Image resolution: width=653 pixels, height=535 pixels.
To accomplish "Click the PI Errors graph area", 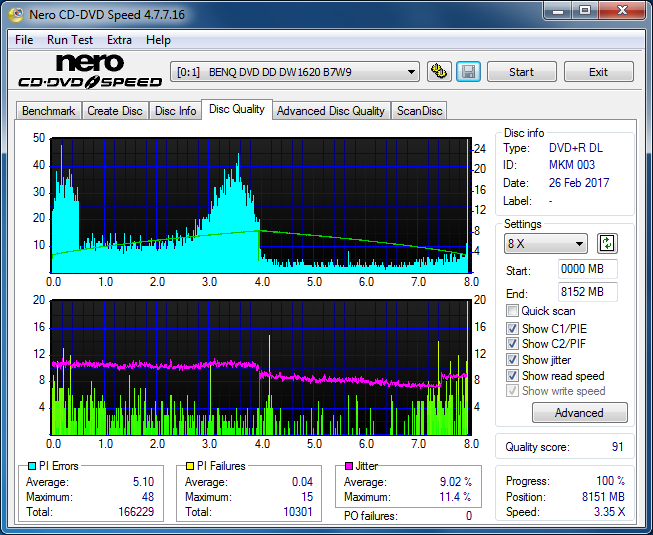I will [261, 205].
